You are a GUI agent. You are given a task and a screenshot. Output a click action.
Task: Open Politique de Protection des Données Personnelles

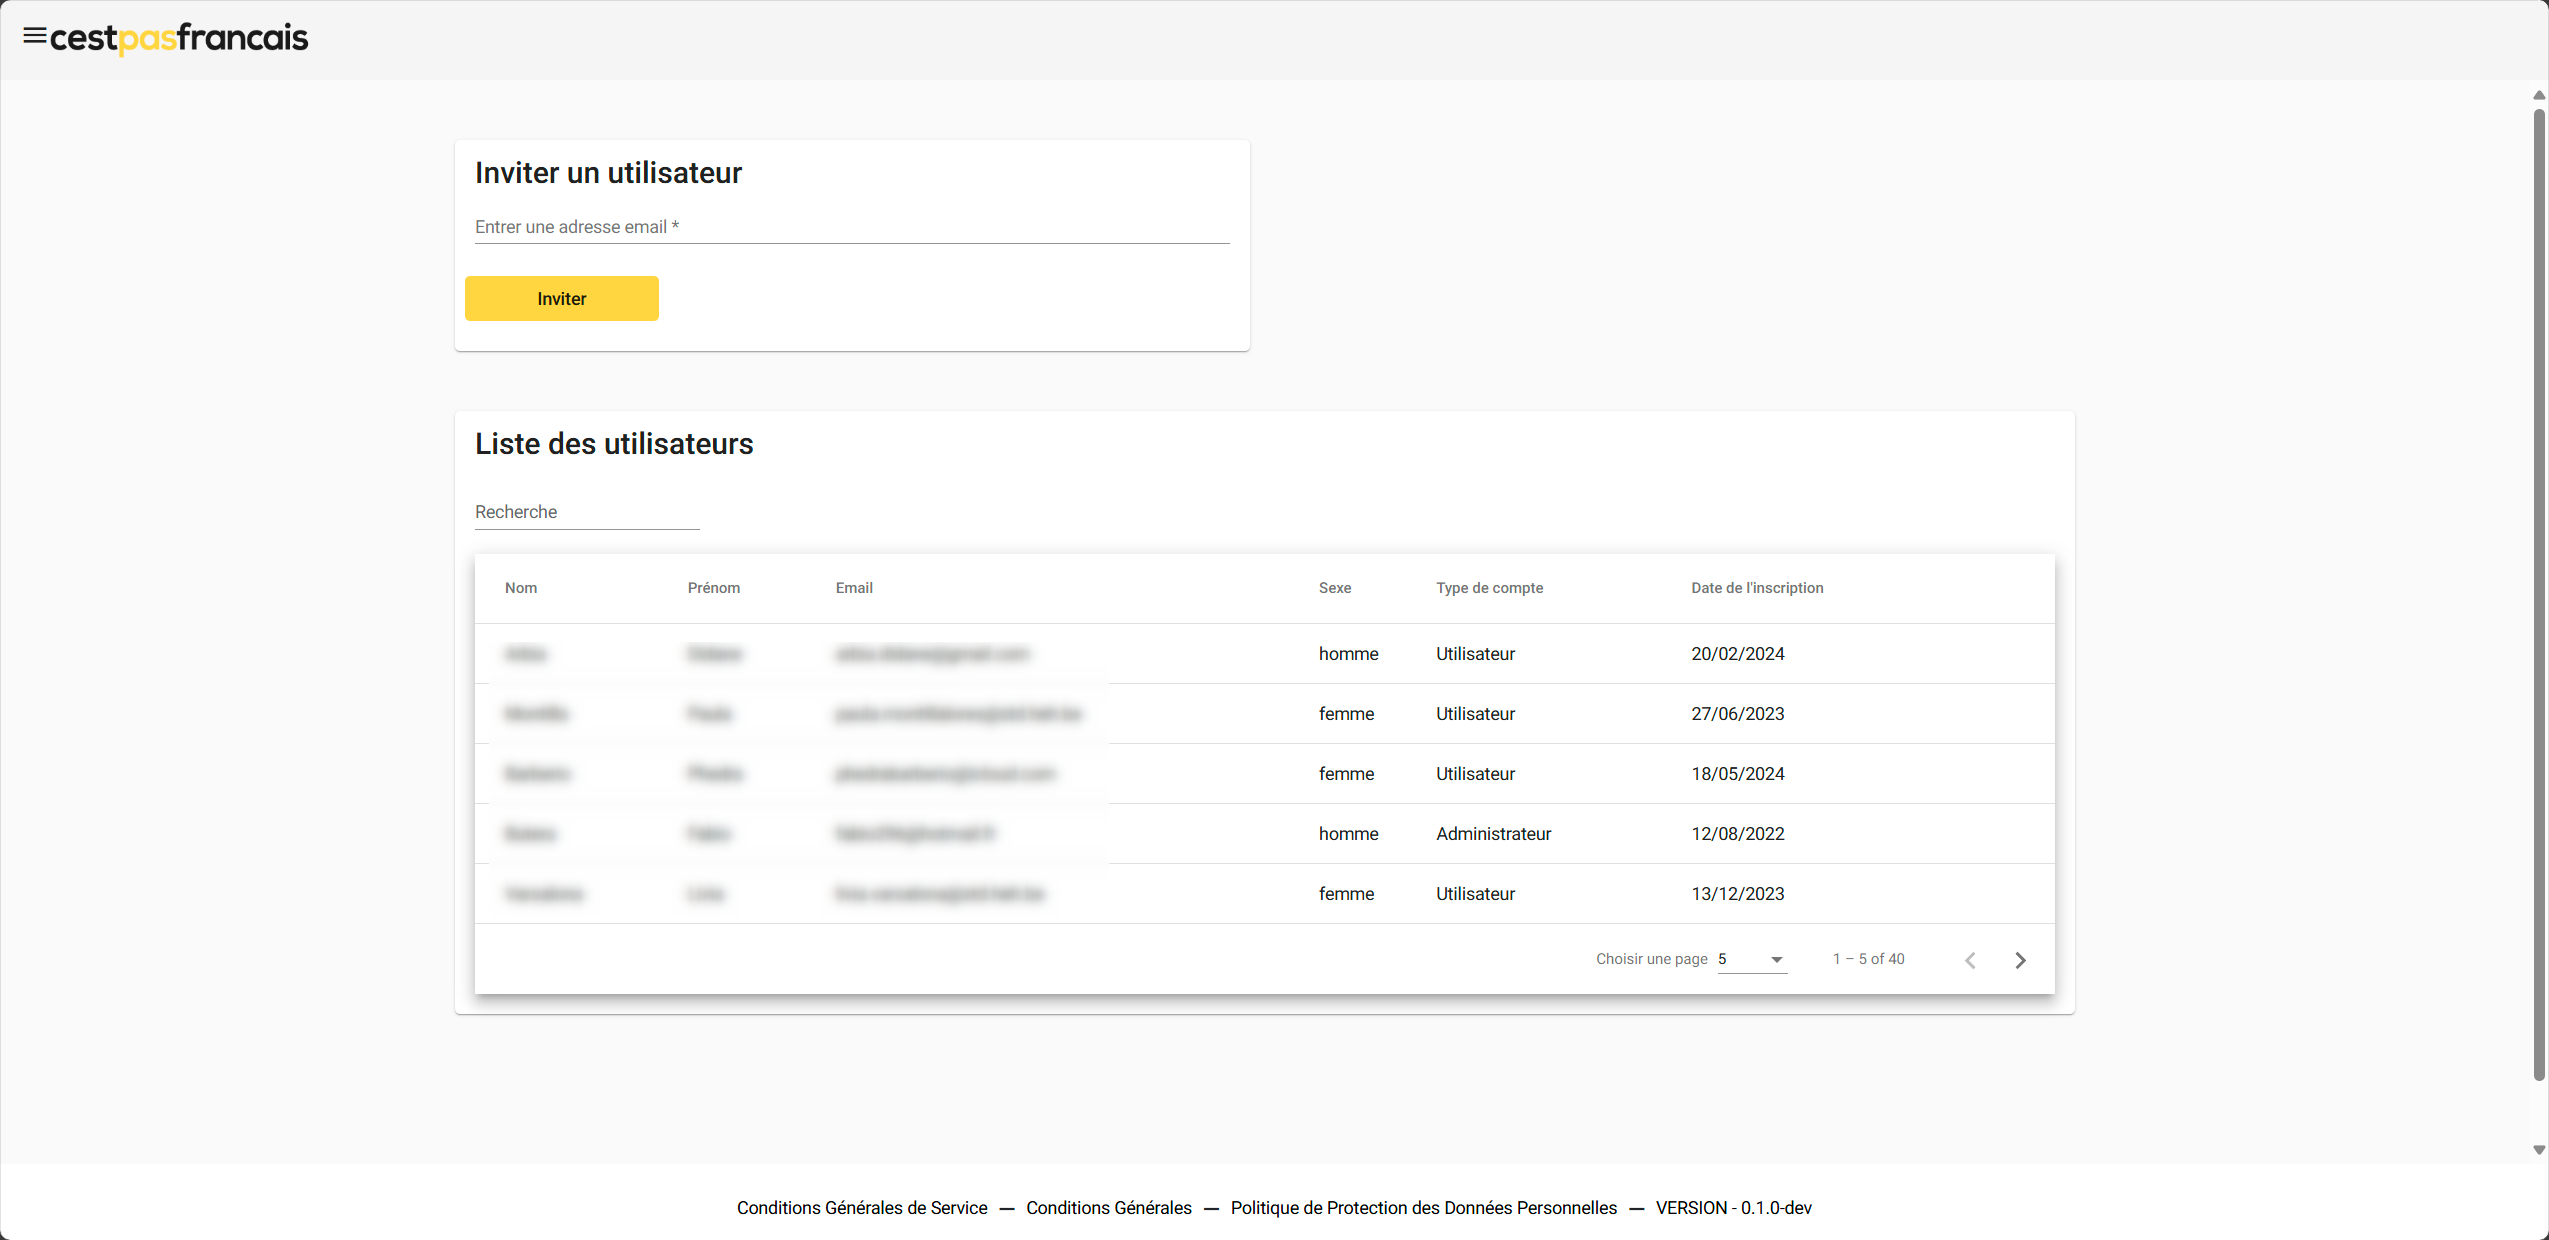tap(1424, 1208)
